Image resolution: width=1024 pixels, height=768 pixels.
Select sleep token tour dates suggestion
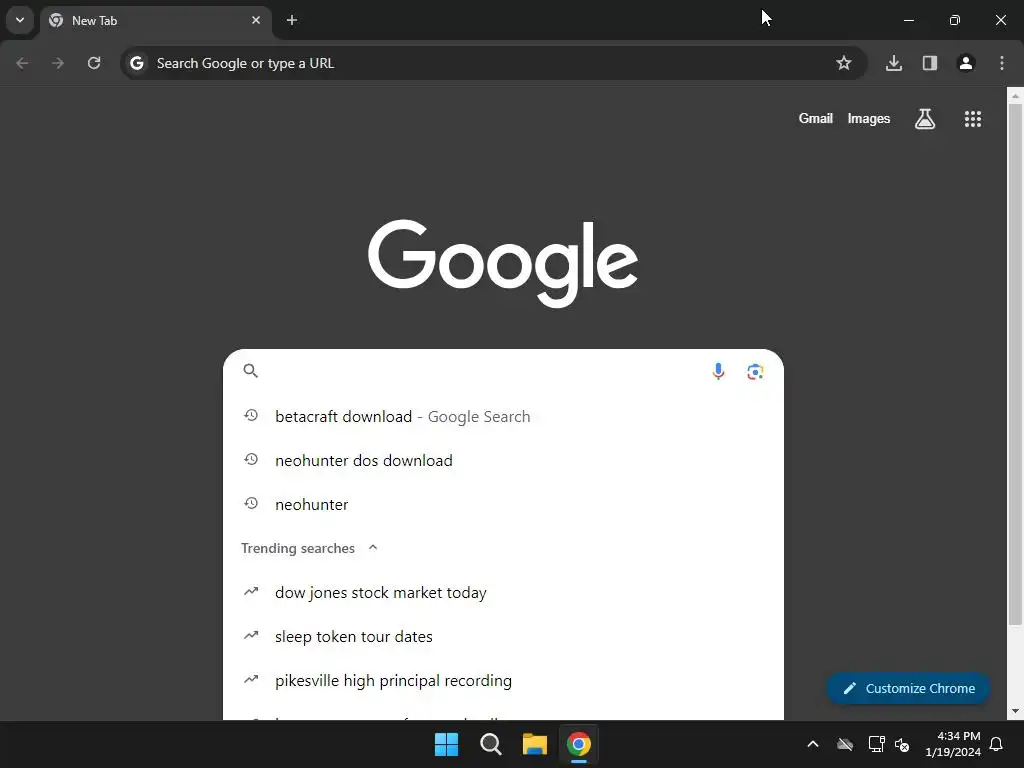[503, 636]
